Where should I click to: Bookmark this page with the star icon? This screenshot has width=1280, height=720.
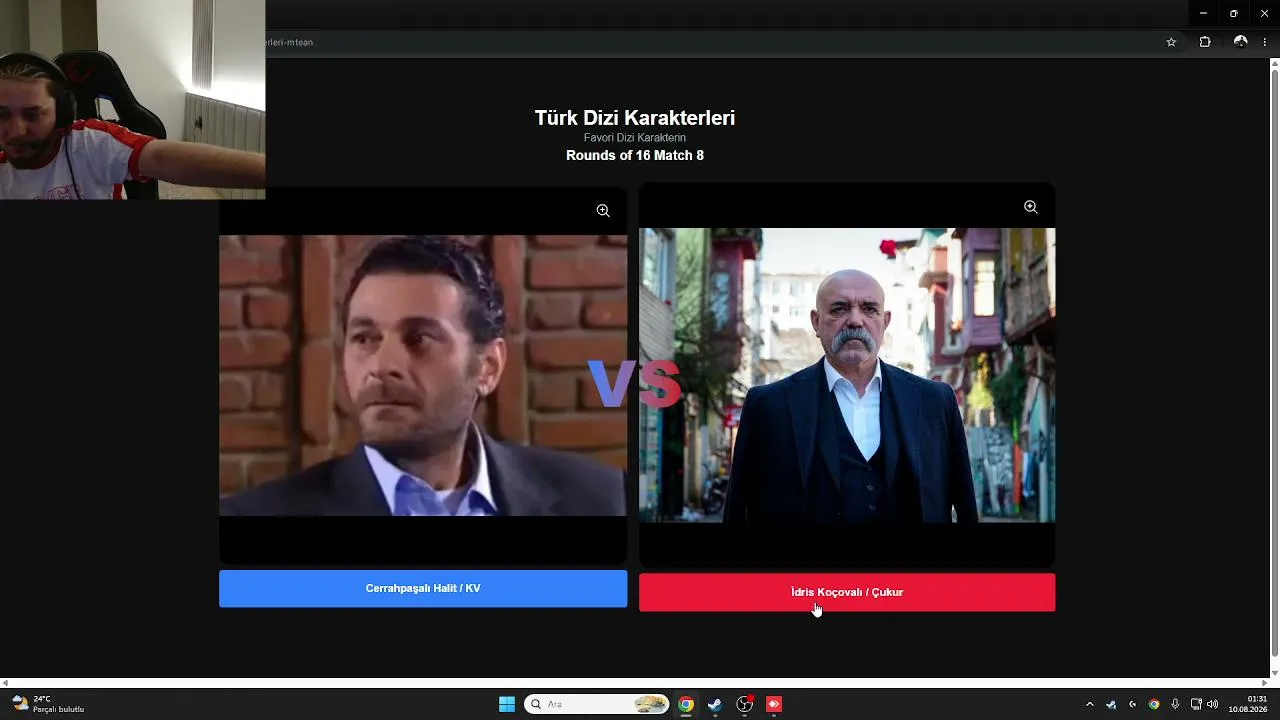pyautogui.click(x=1171, y=42)
